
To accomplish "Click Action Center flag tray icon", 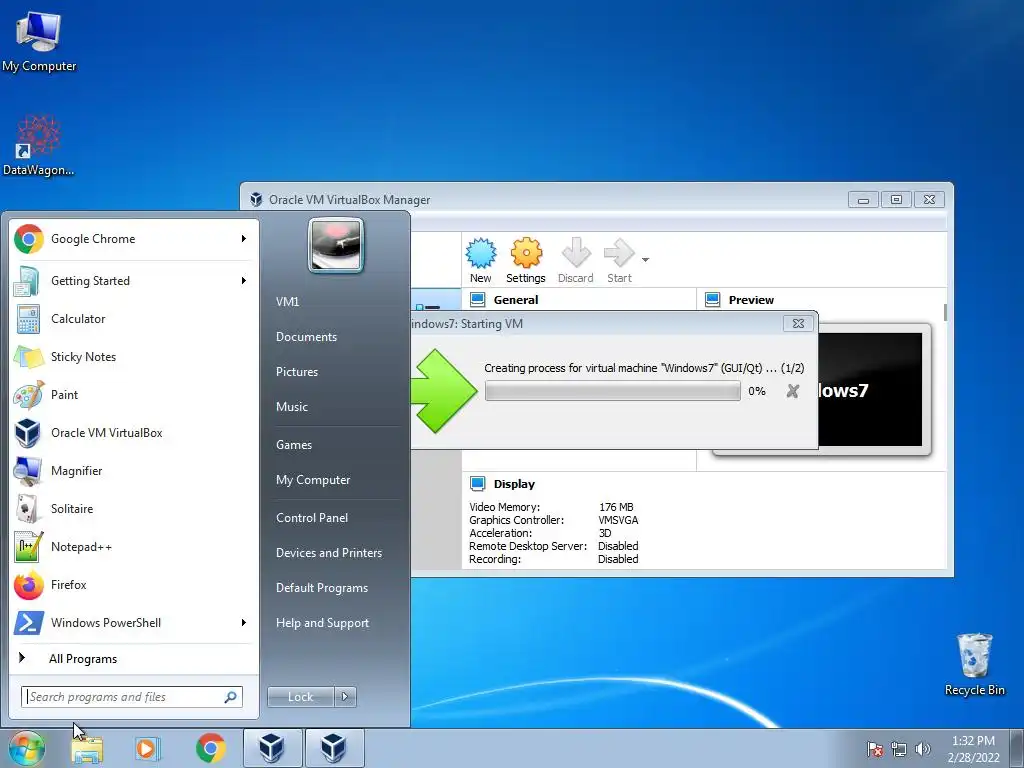I will pos(875,749).
